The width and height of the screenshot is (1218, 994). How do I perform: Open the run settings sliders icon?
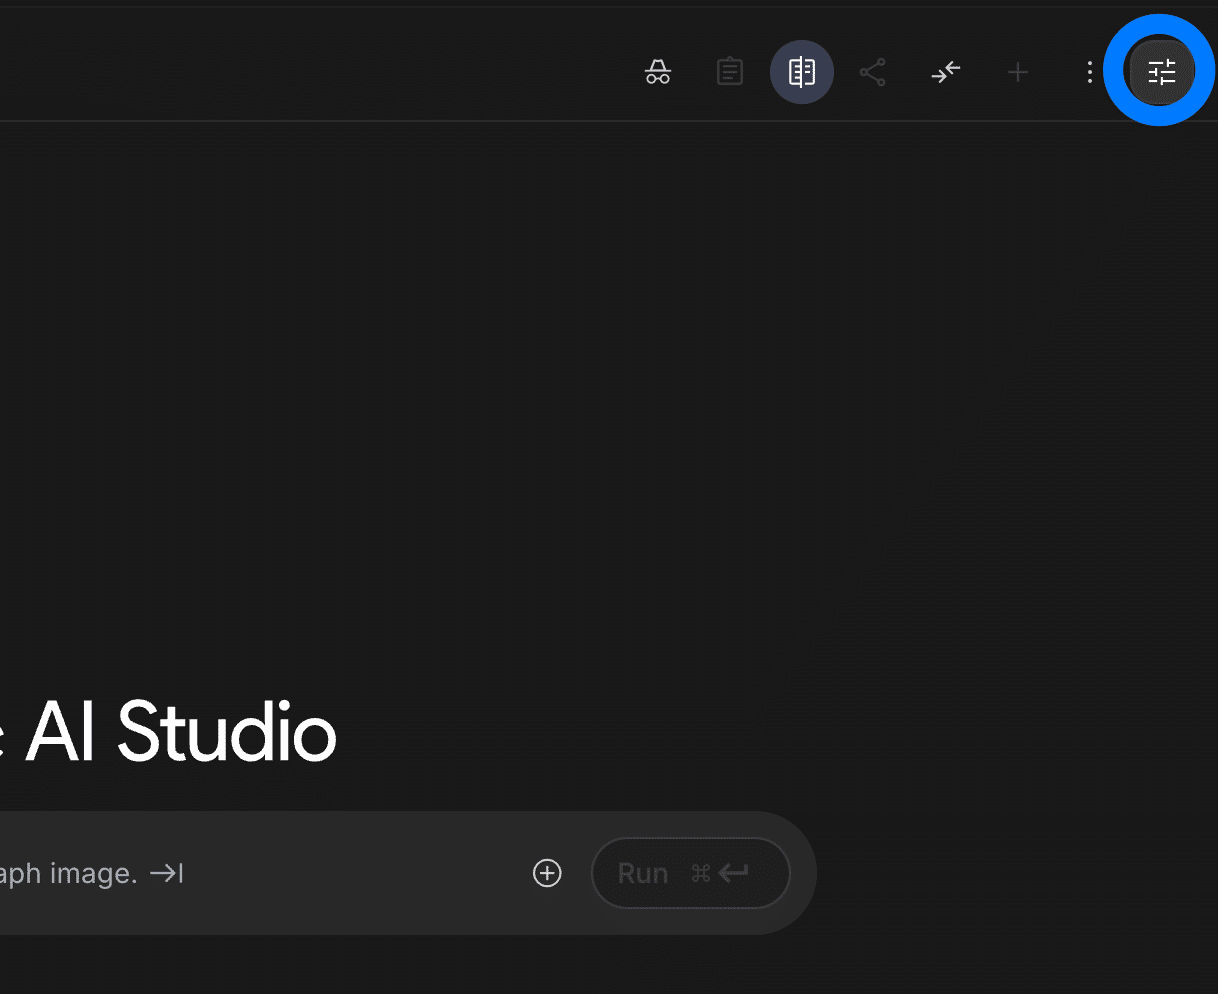pos(1161,72)
